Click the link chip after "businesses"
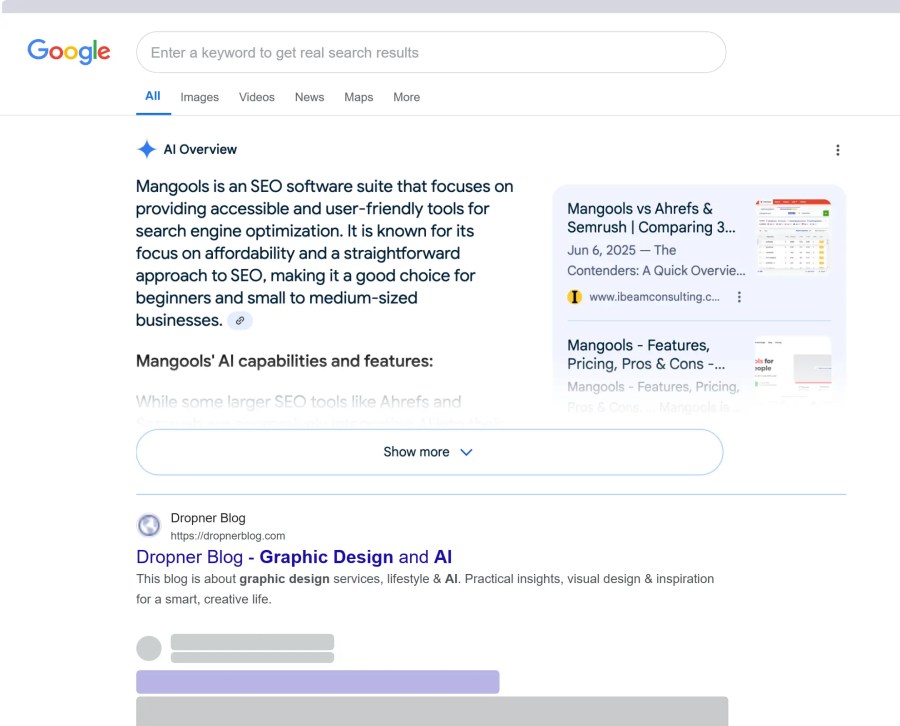 [x=239, y=320]
